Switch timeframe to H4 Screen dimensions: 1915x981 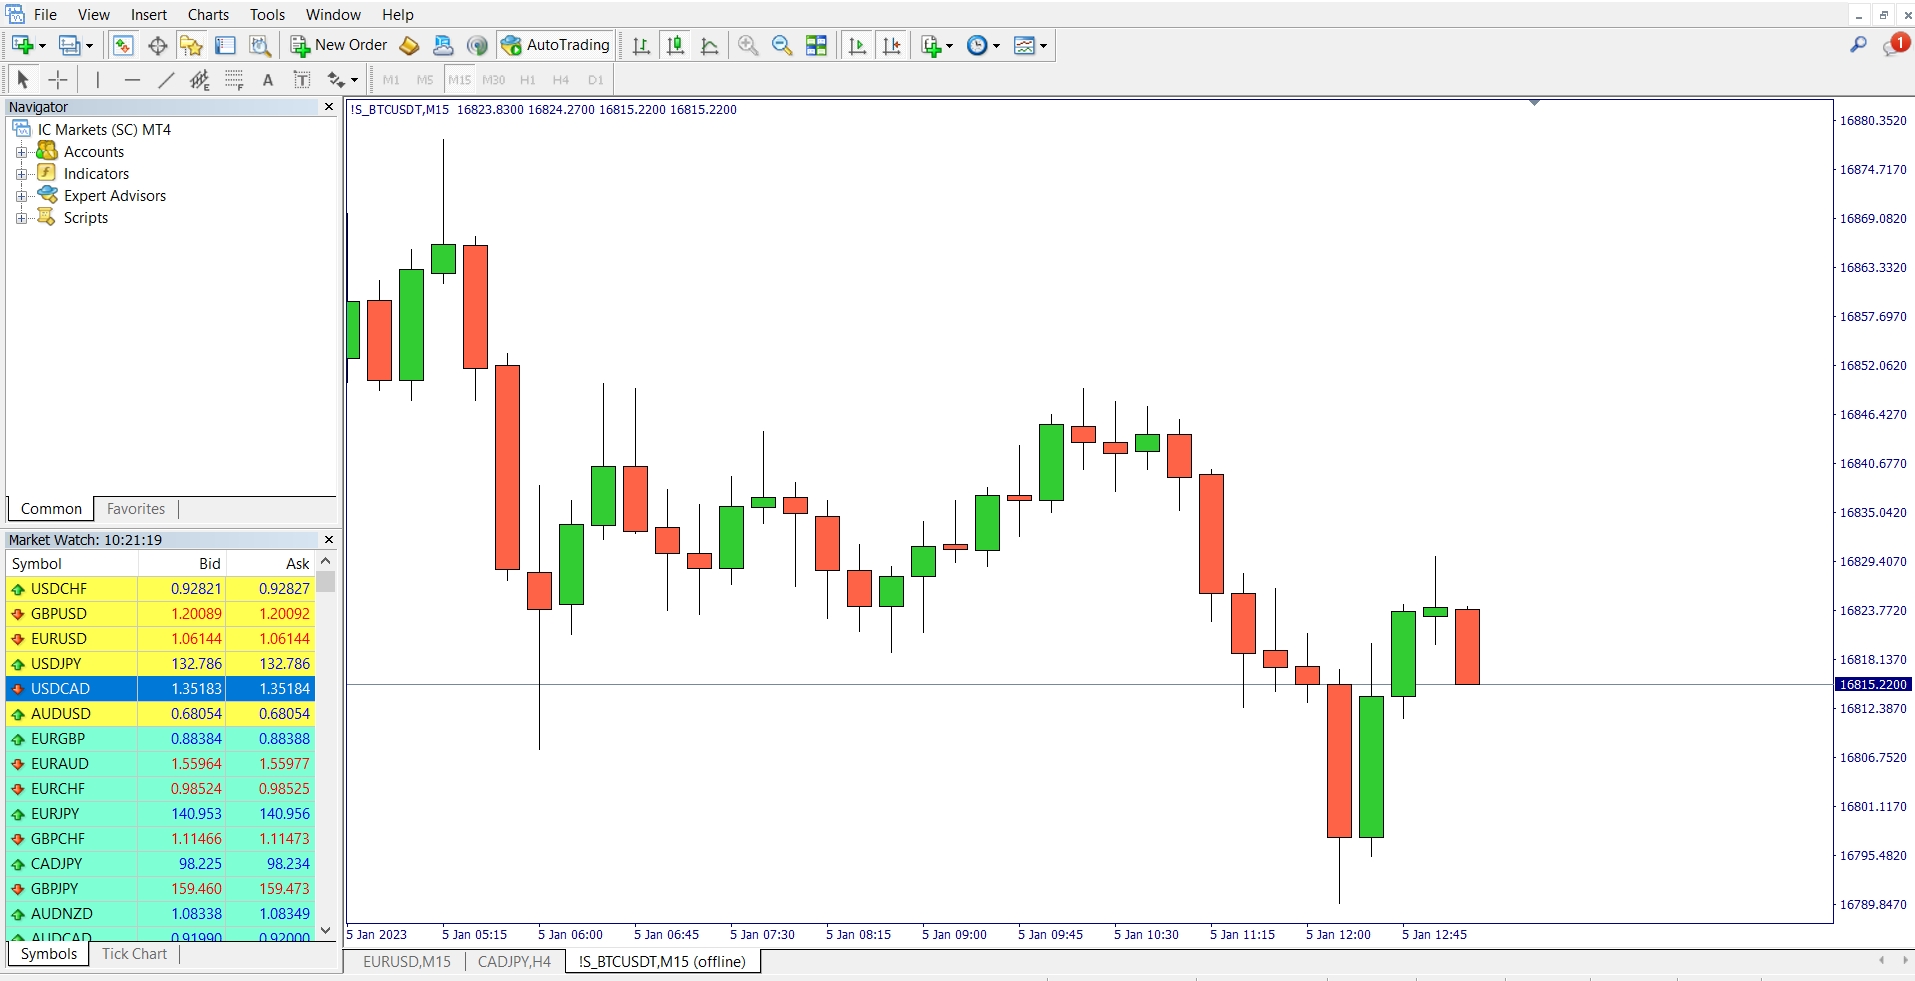pyautogui.click(x=561, y=80)
